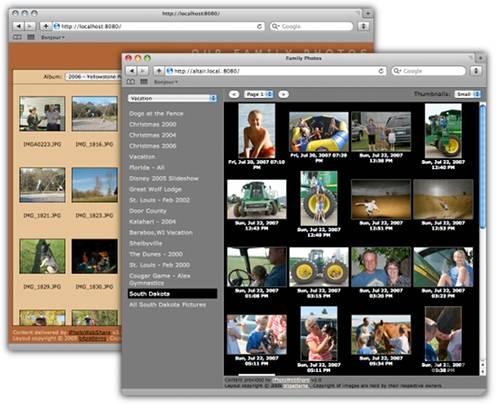Click scroll down arrow of photo grid

(x=482, y=371)
